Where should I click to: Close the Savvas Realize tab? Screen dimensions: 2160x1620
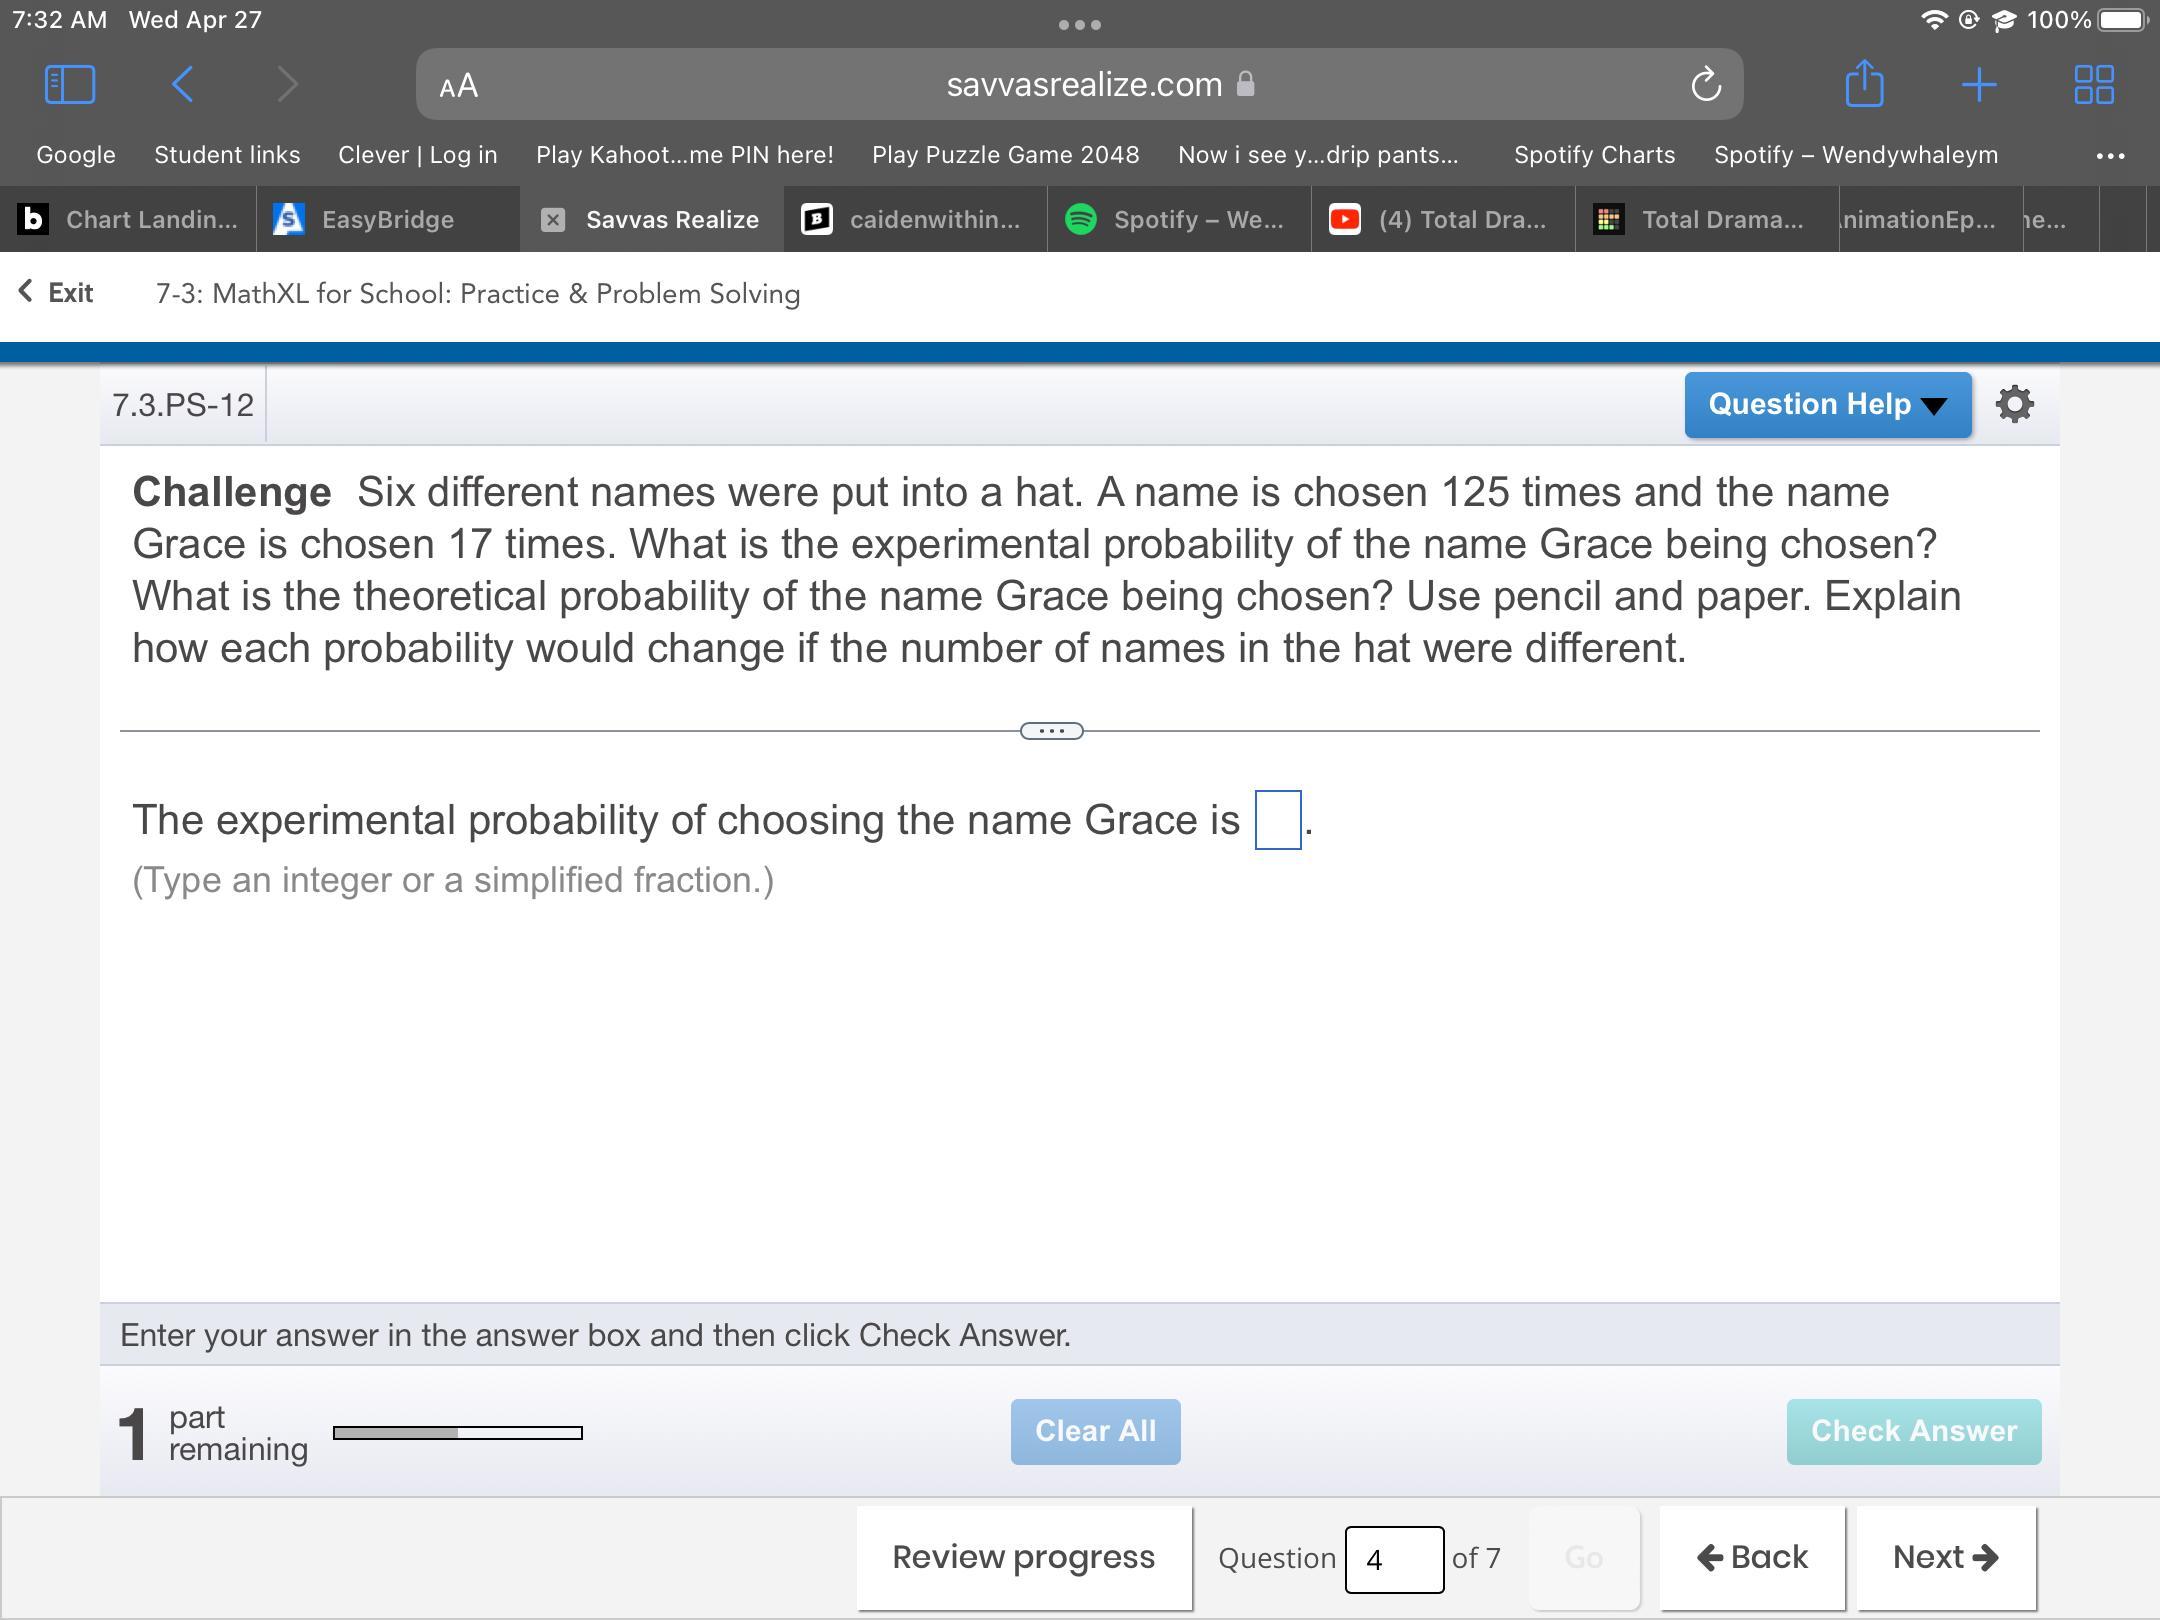[553, 220]
